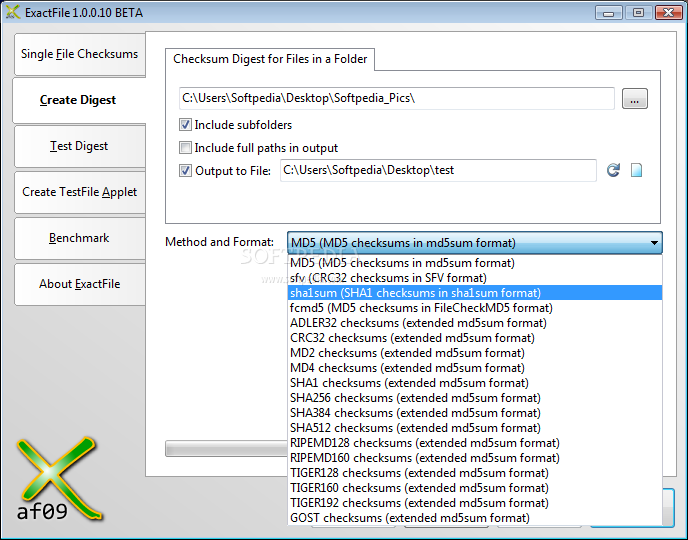Choose TIGER160 checksums option
Image resolution: width=688 pixels, height=540 pixels.
475,488
